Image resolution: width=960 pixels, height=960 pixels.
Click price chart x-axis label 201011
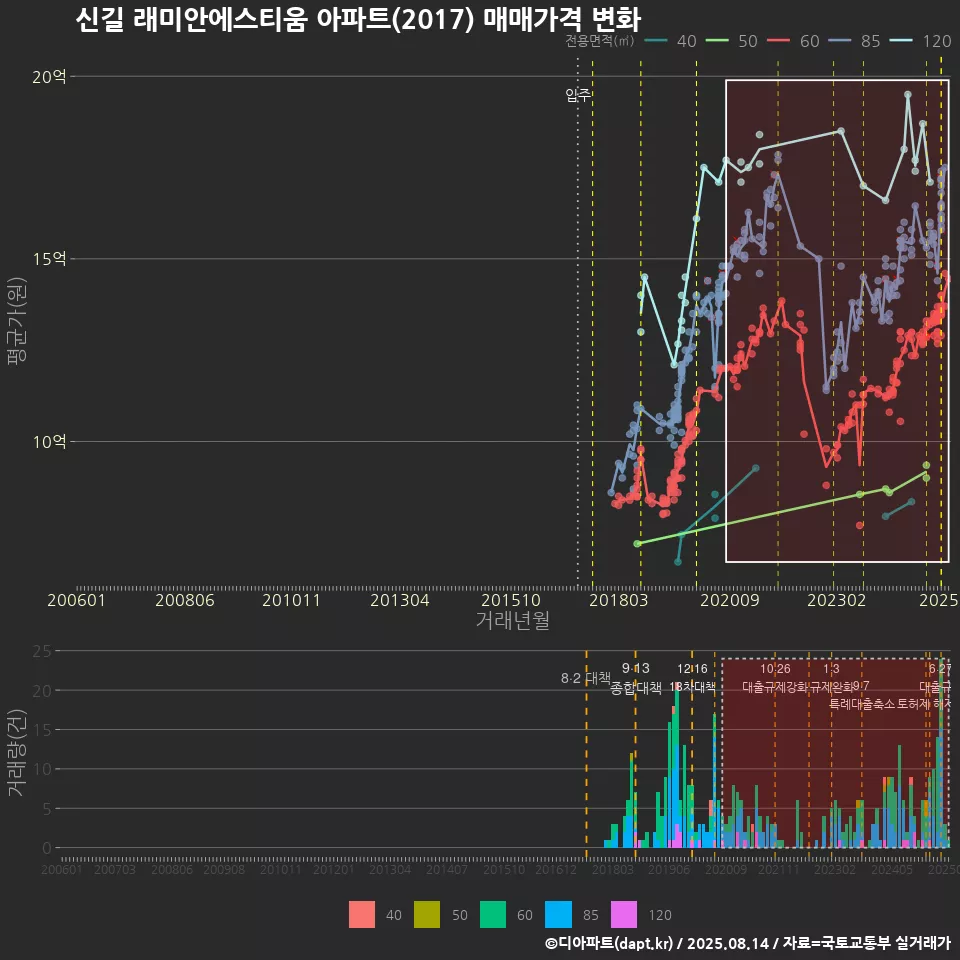tap(291, 600)
